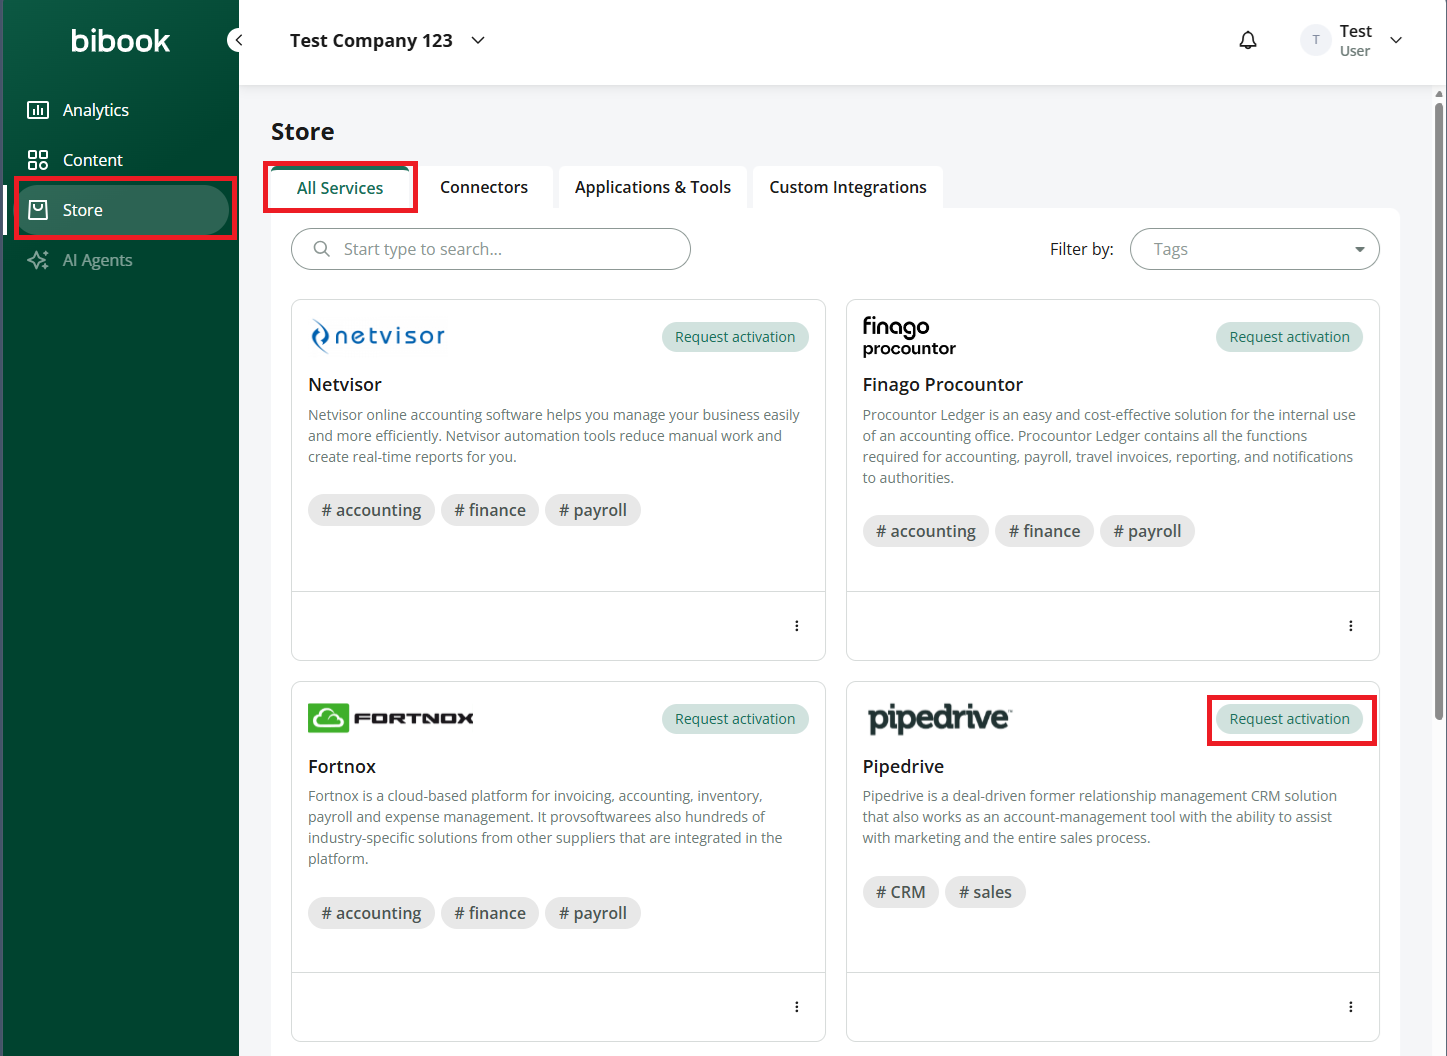Click the AI Agents sparkle icon

[38, 260]
